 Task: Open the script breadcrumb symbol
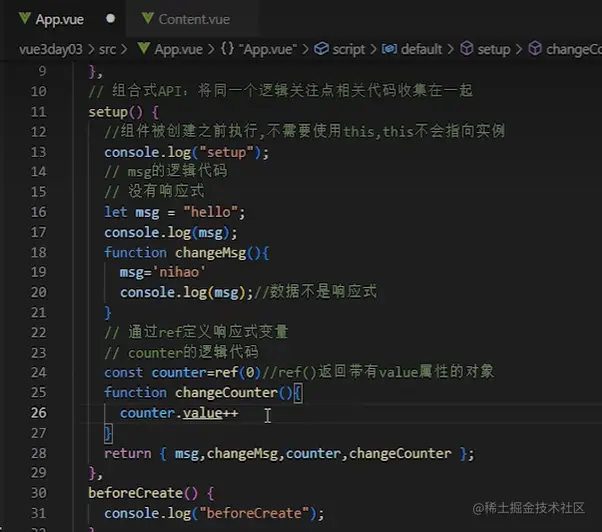[x=349, y=49]
